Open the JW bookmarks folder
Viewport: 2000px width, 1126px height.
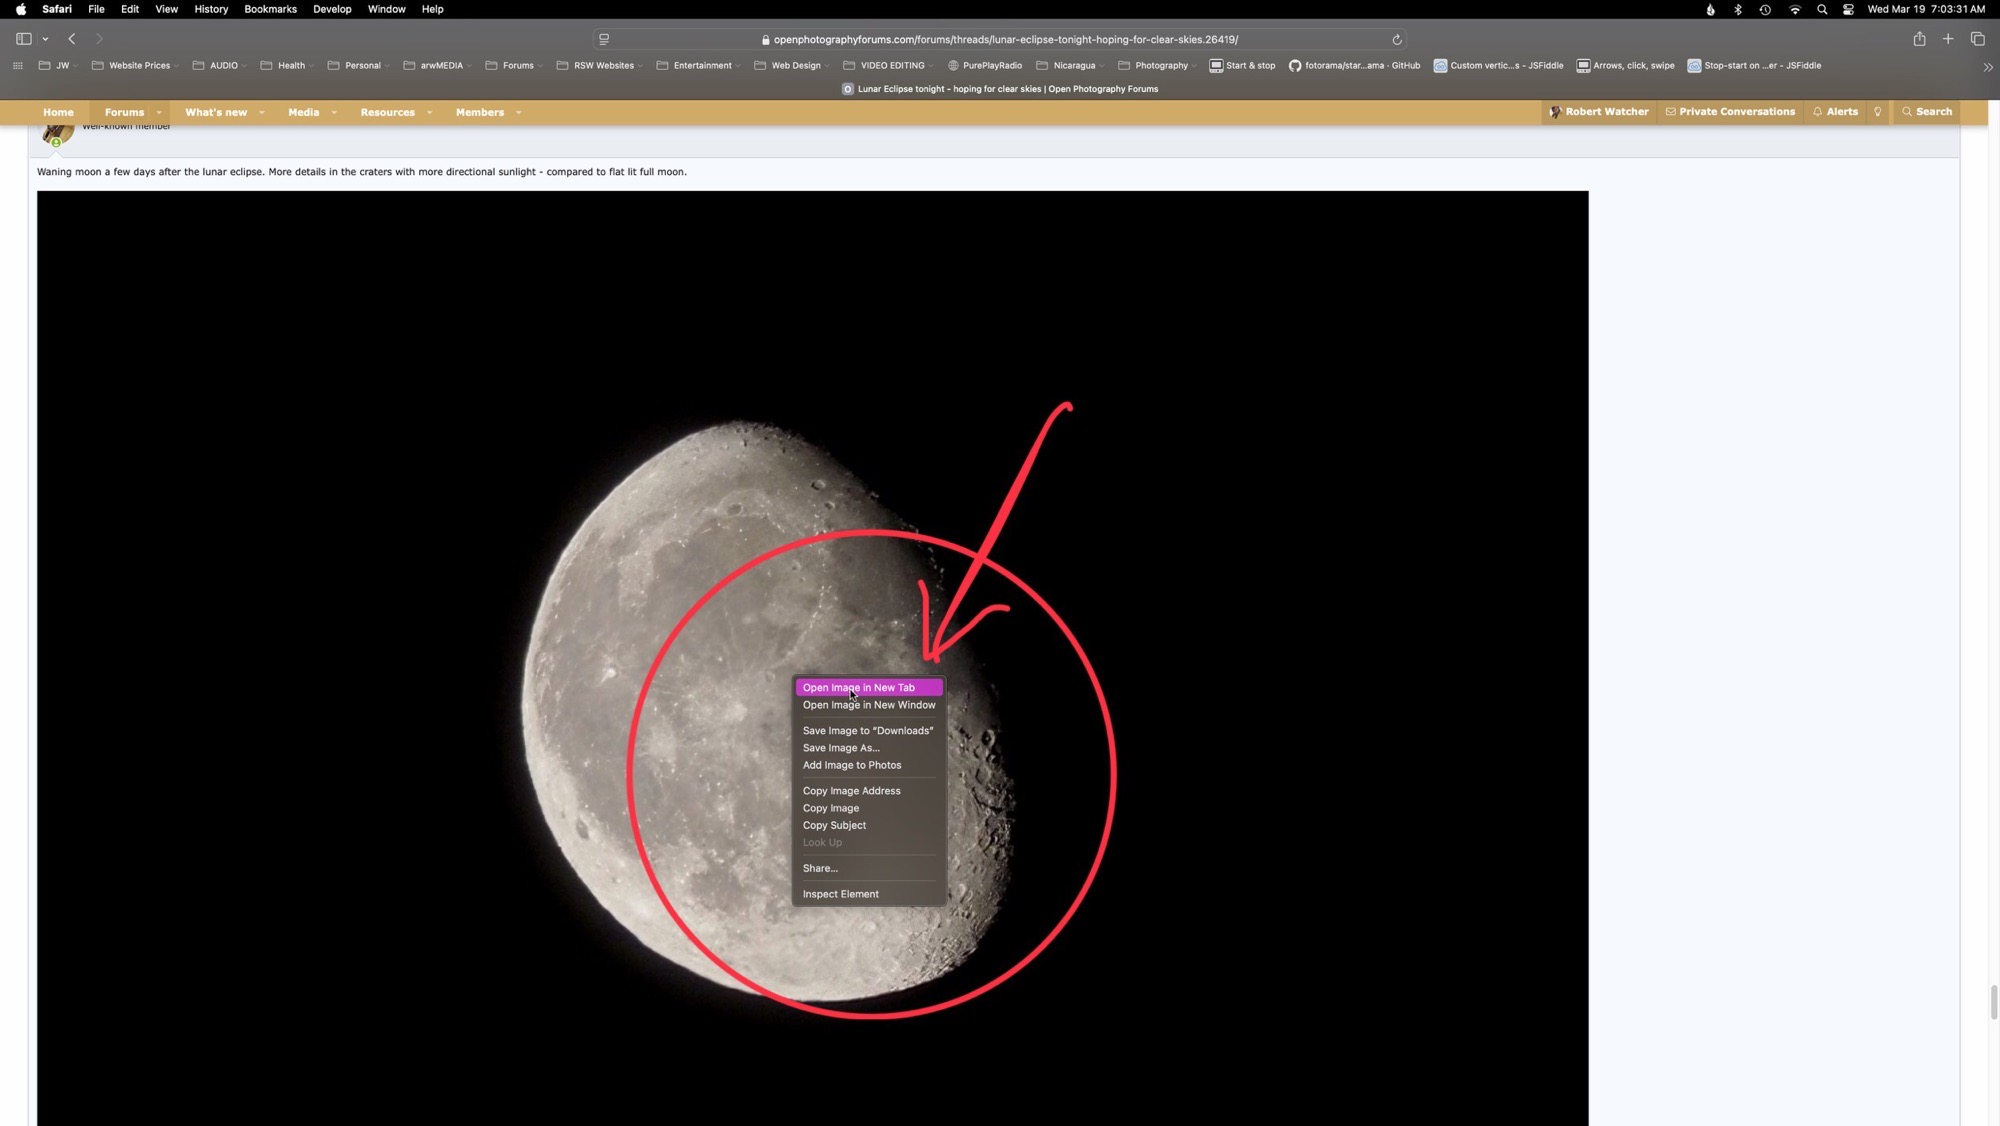(x=58, y=66)
